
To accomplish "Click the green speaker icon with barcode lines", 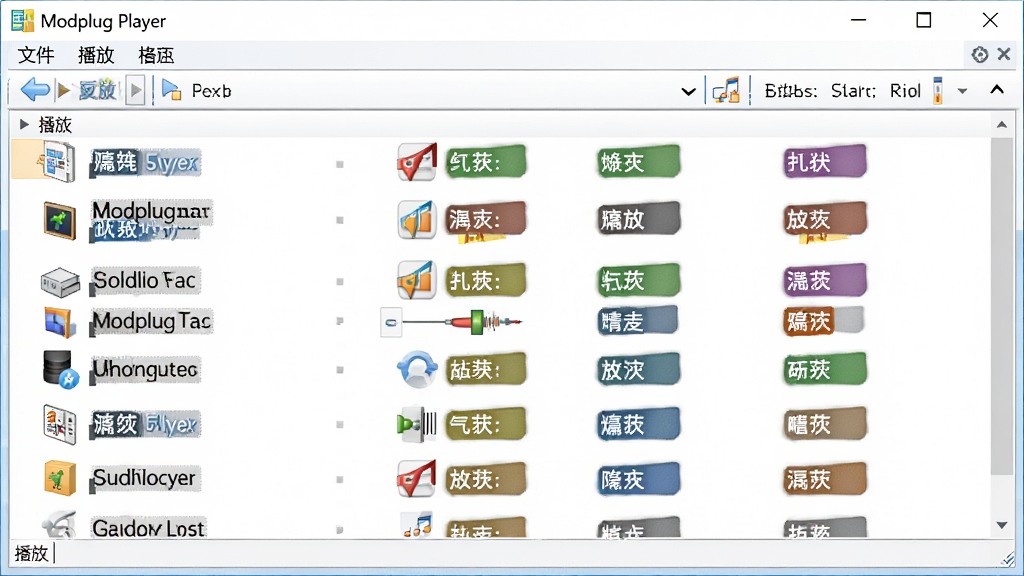I will pyautogui.click(x=417, y=424).
